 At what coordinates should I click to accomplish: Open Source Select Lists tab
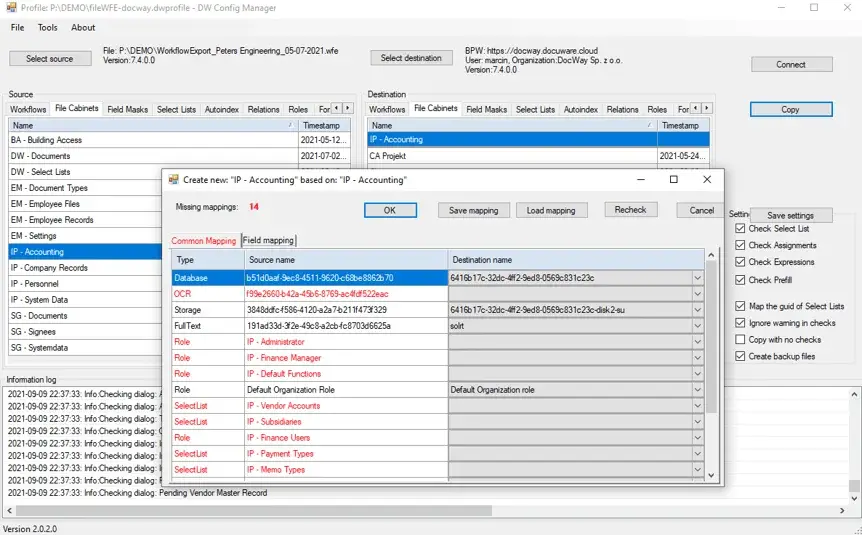click(x=176, y=109)
